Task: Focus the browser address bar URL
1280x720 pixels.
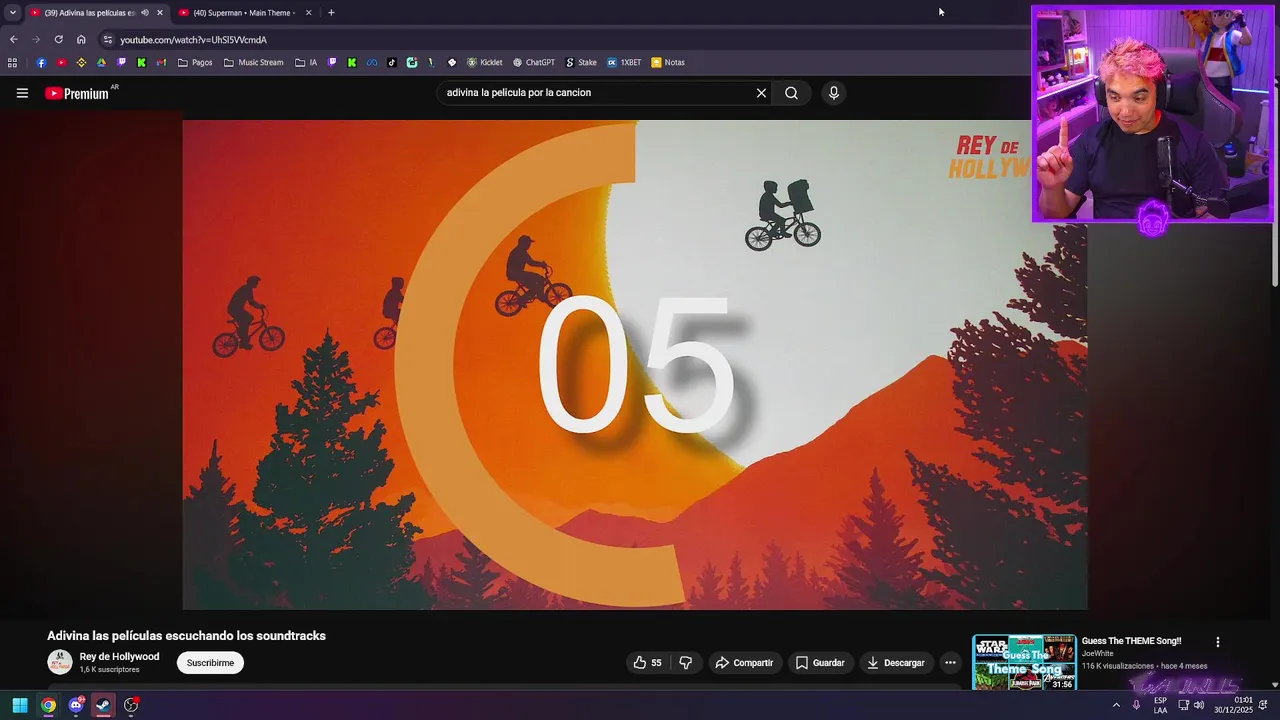Action: (x=194, y=40)
